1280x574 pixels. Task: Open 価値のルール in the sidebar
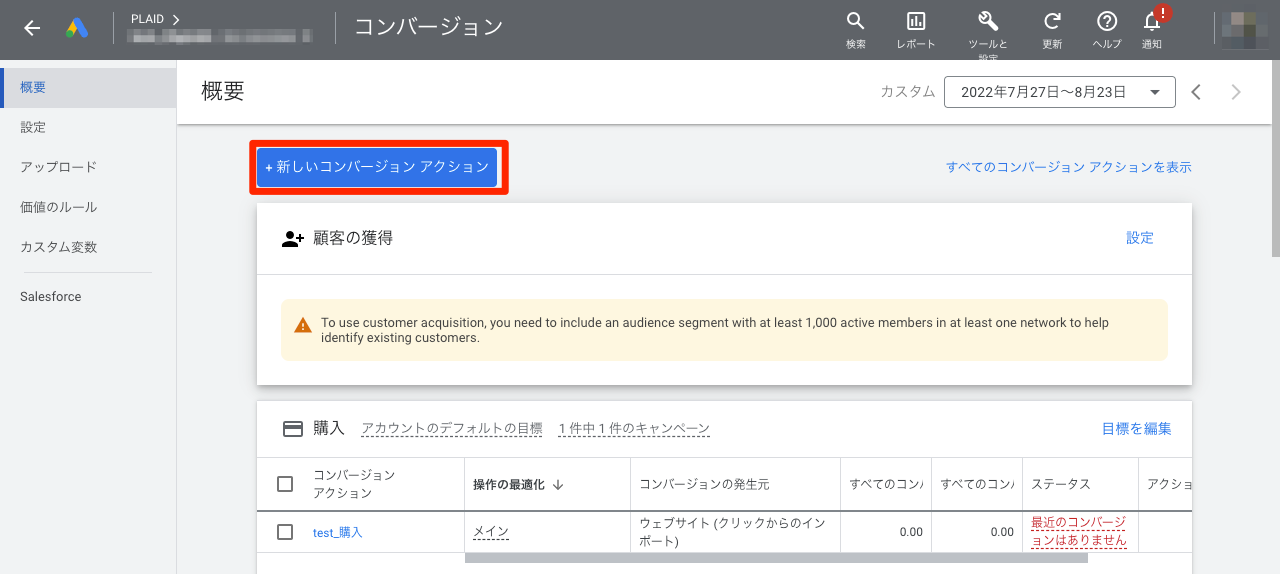88,207
